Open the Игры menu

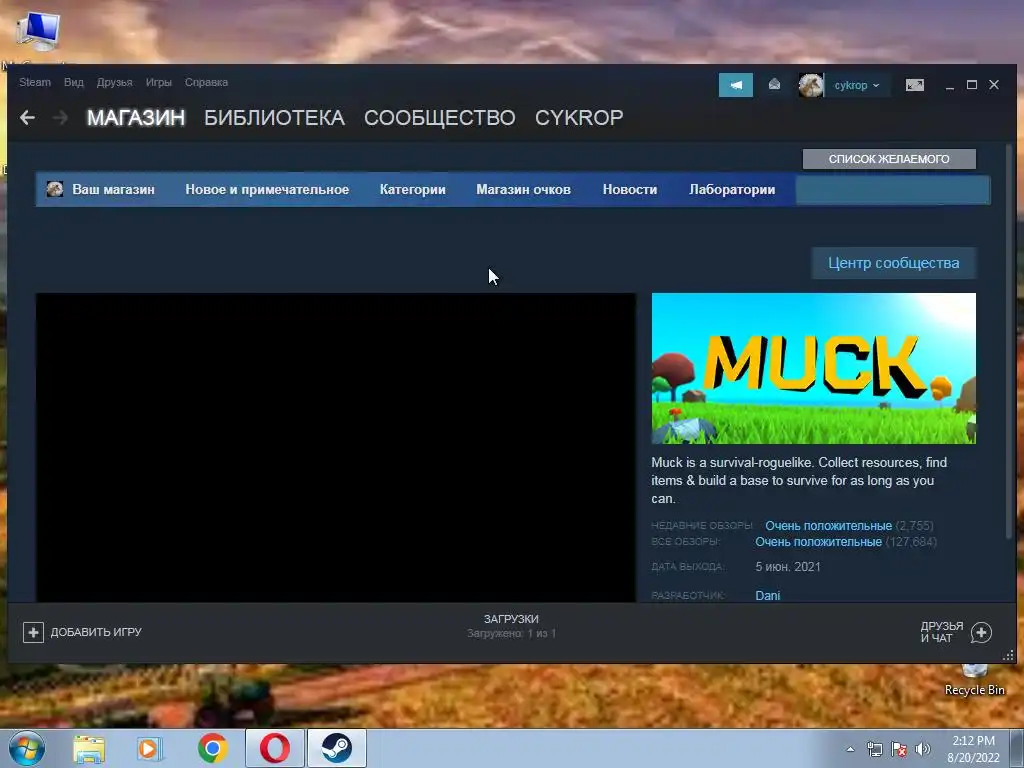click(x=159, y=82)
